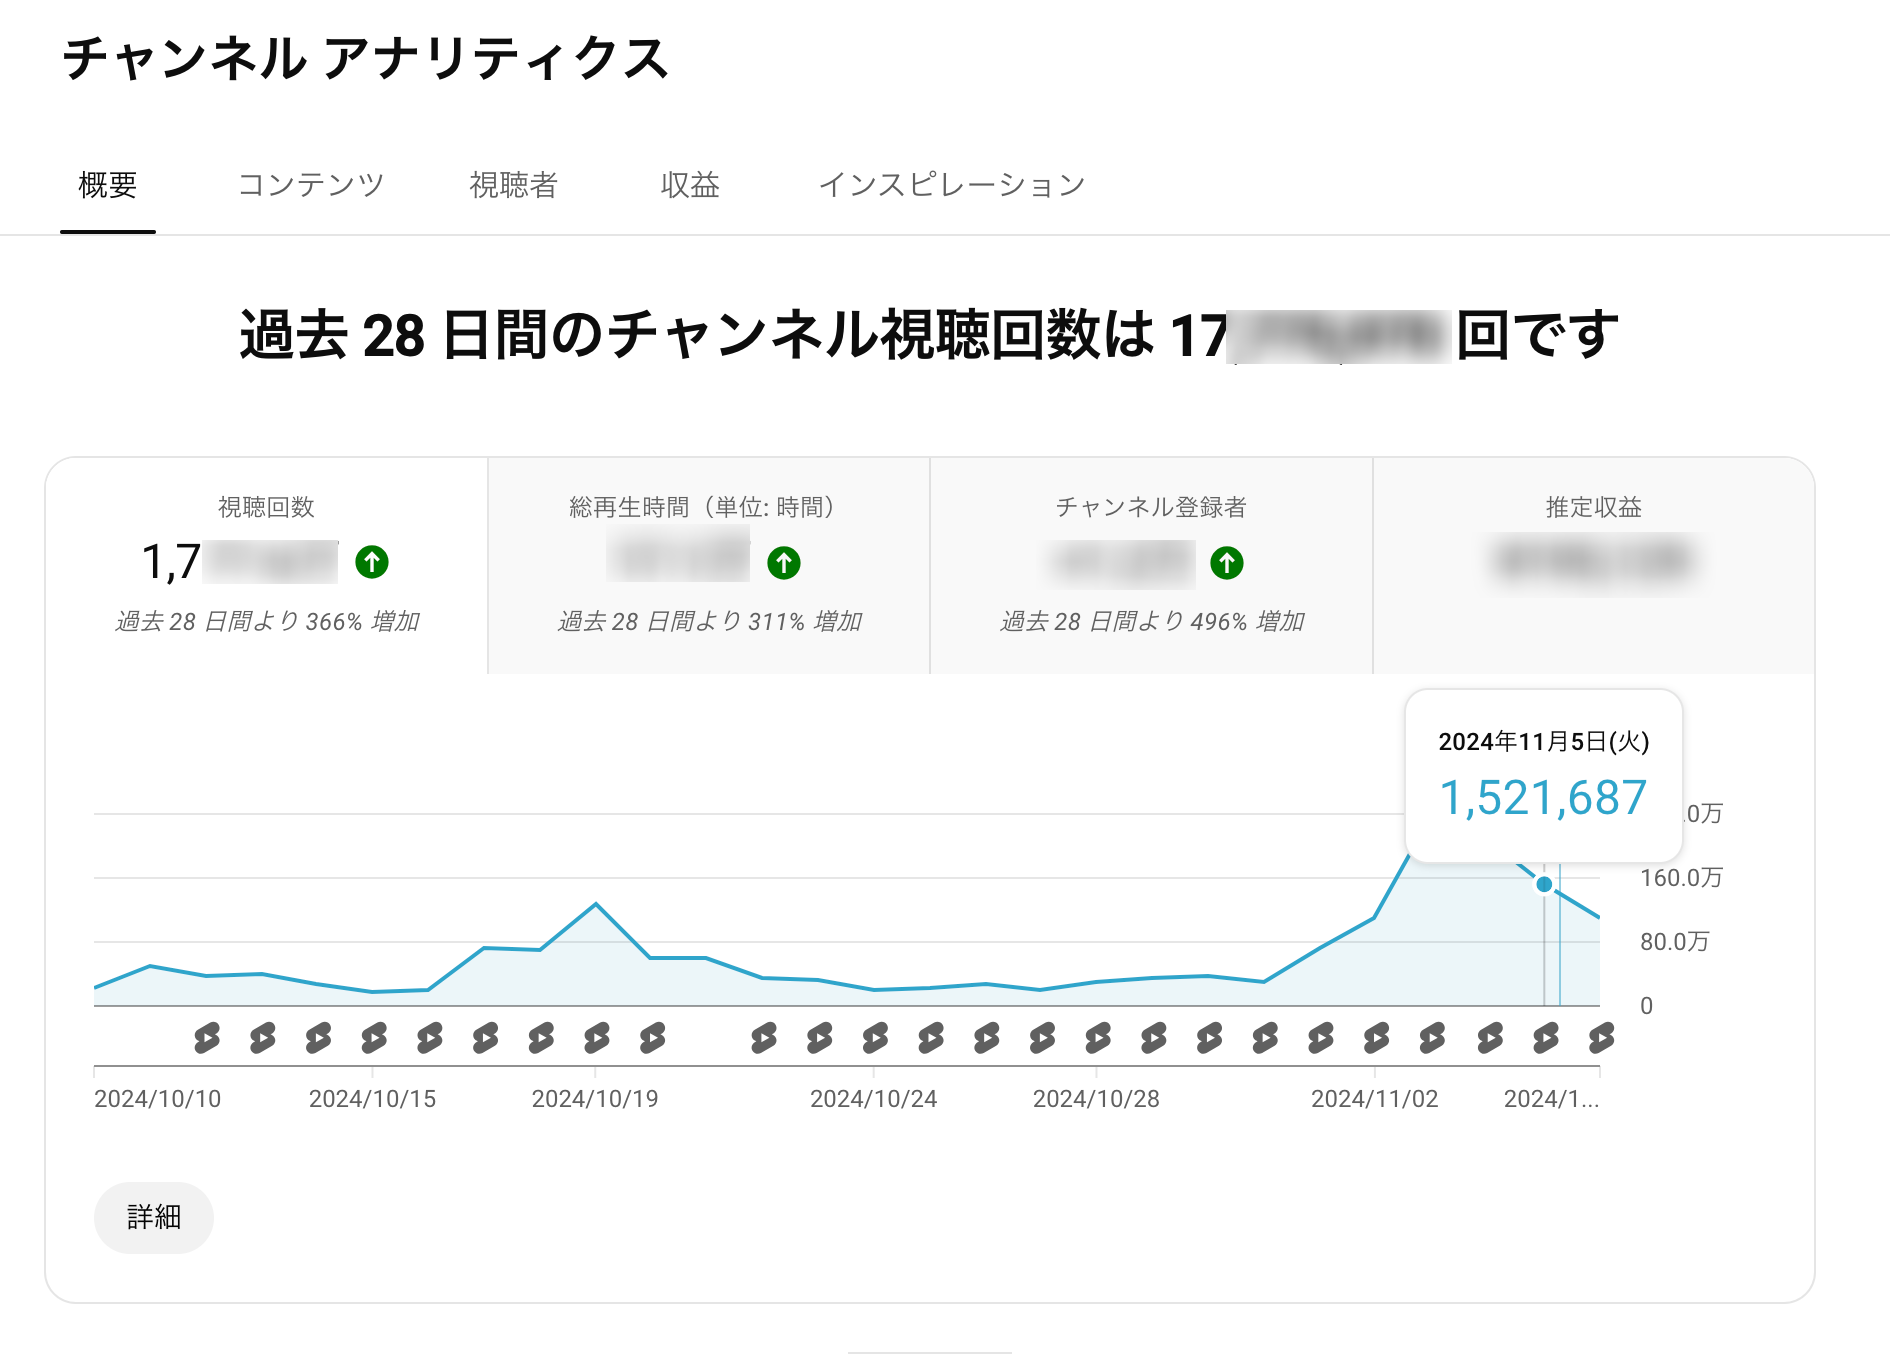
Task: Click the 1,521,687 value in the tooltip
Action: coord(1543,796)
